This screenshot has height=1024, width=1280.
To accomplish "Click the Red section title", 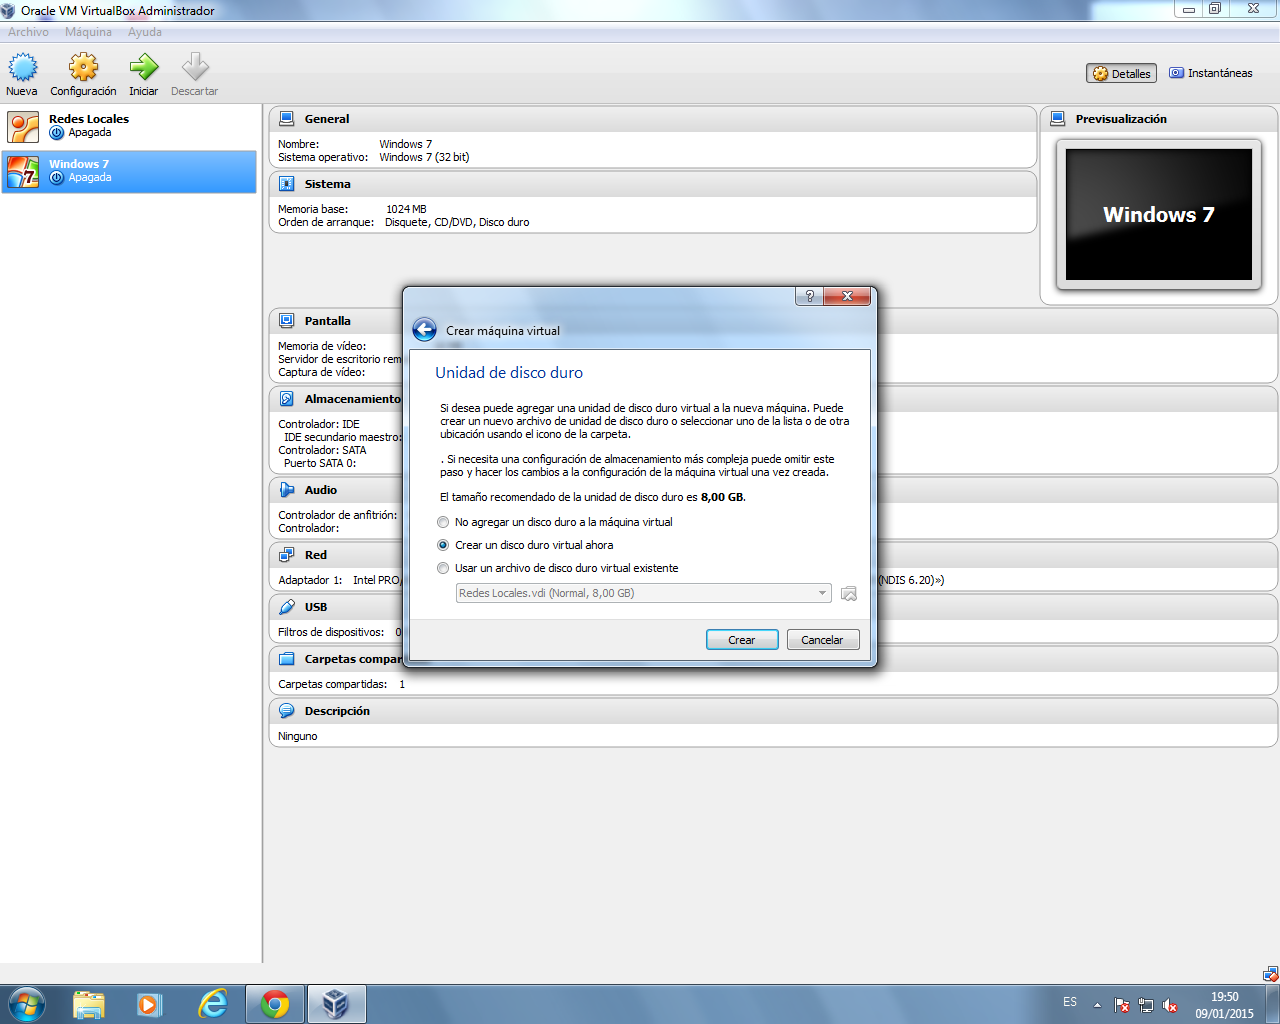I will pyautogui.click(x=316, y=555).
